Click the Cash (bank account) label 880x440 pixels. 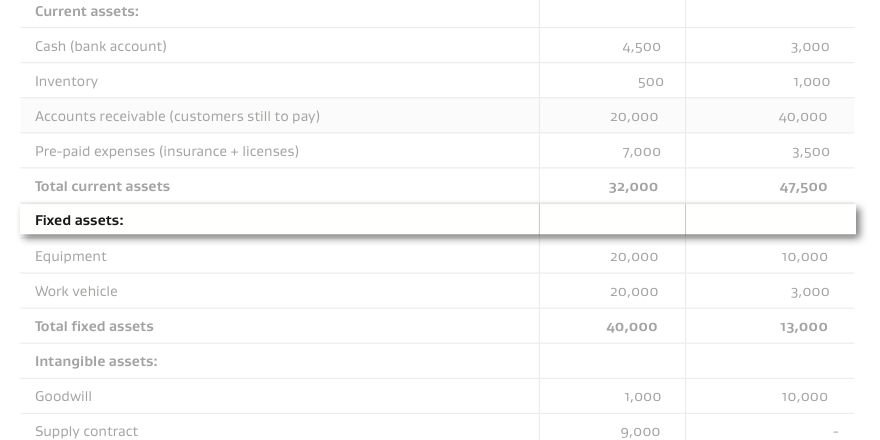tap(100, 47)
